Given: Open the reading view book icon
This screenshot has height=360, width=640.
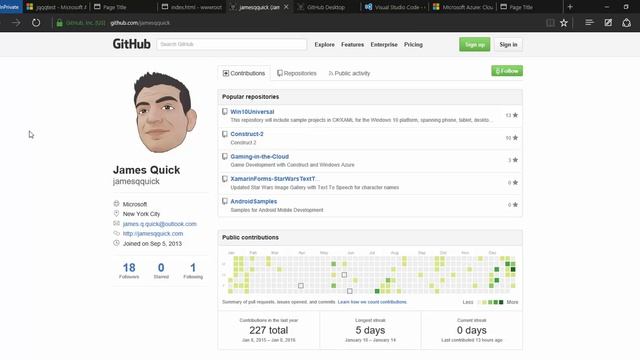Looking at the screenshot, I should (550, 23).
